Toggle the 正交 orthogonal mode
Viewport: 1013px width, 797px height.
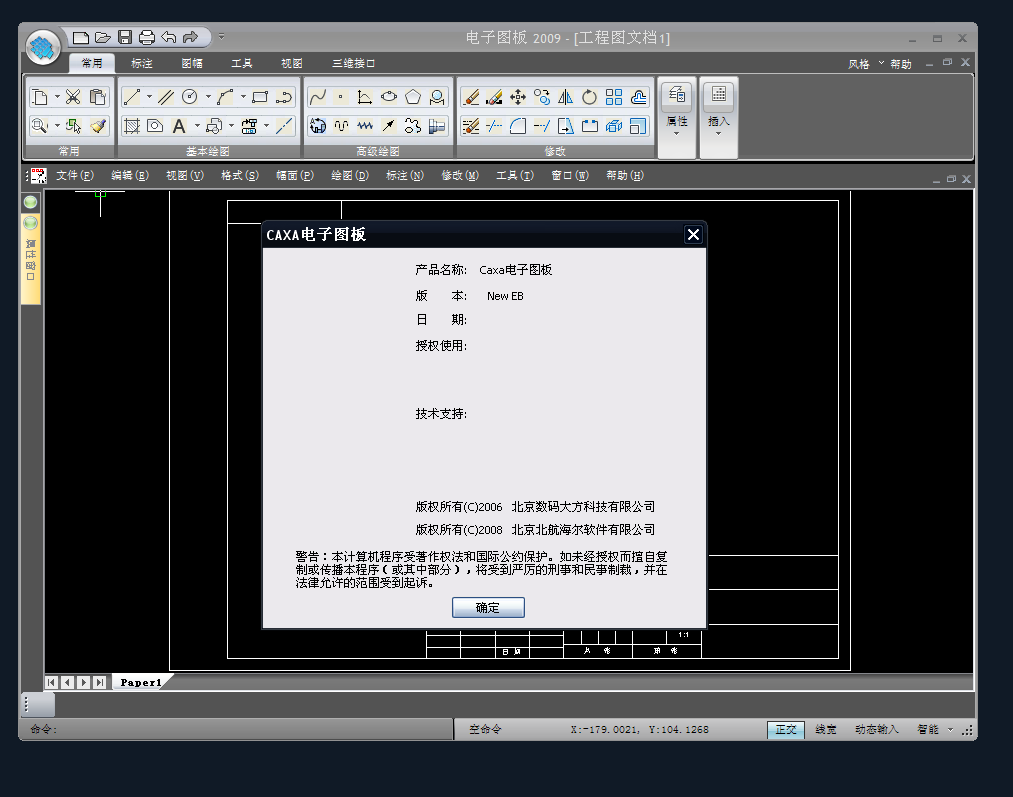(786, 730)
